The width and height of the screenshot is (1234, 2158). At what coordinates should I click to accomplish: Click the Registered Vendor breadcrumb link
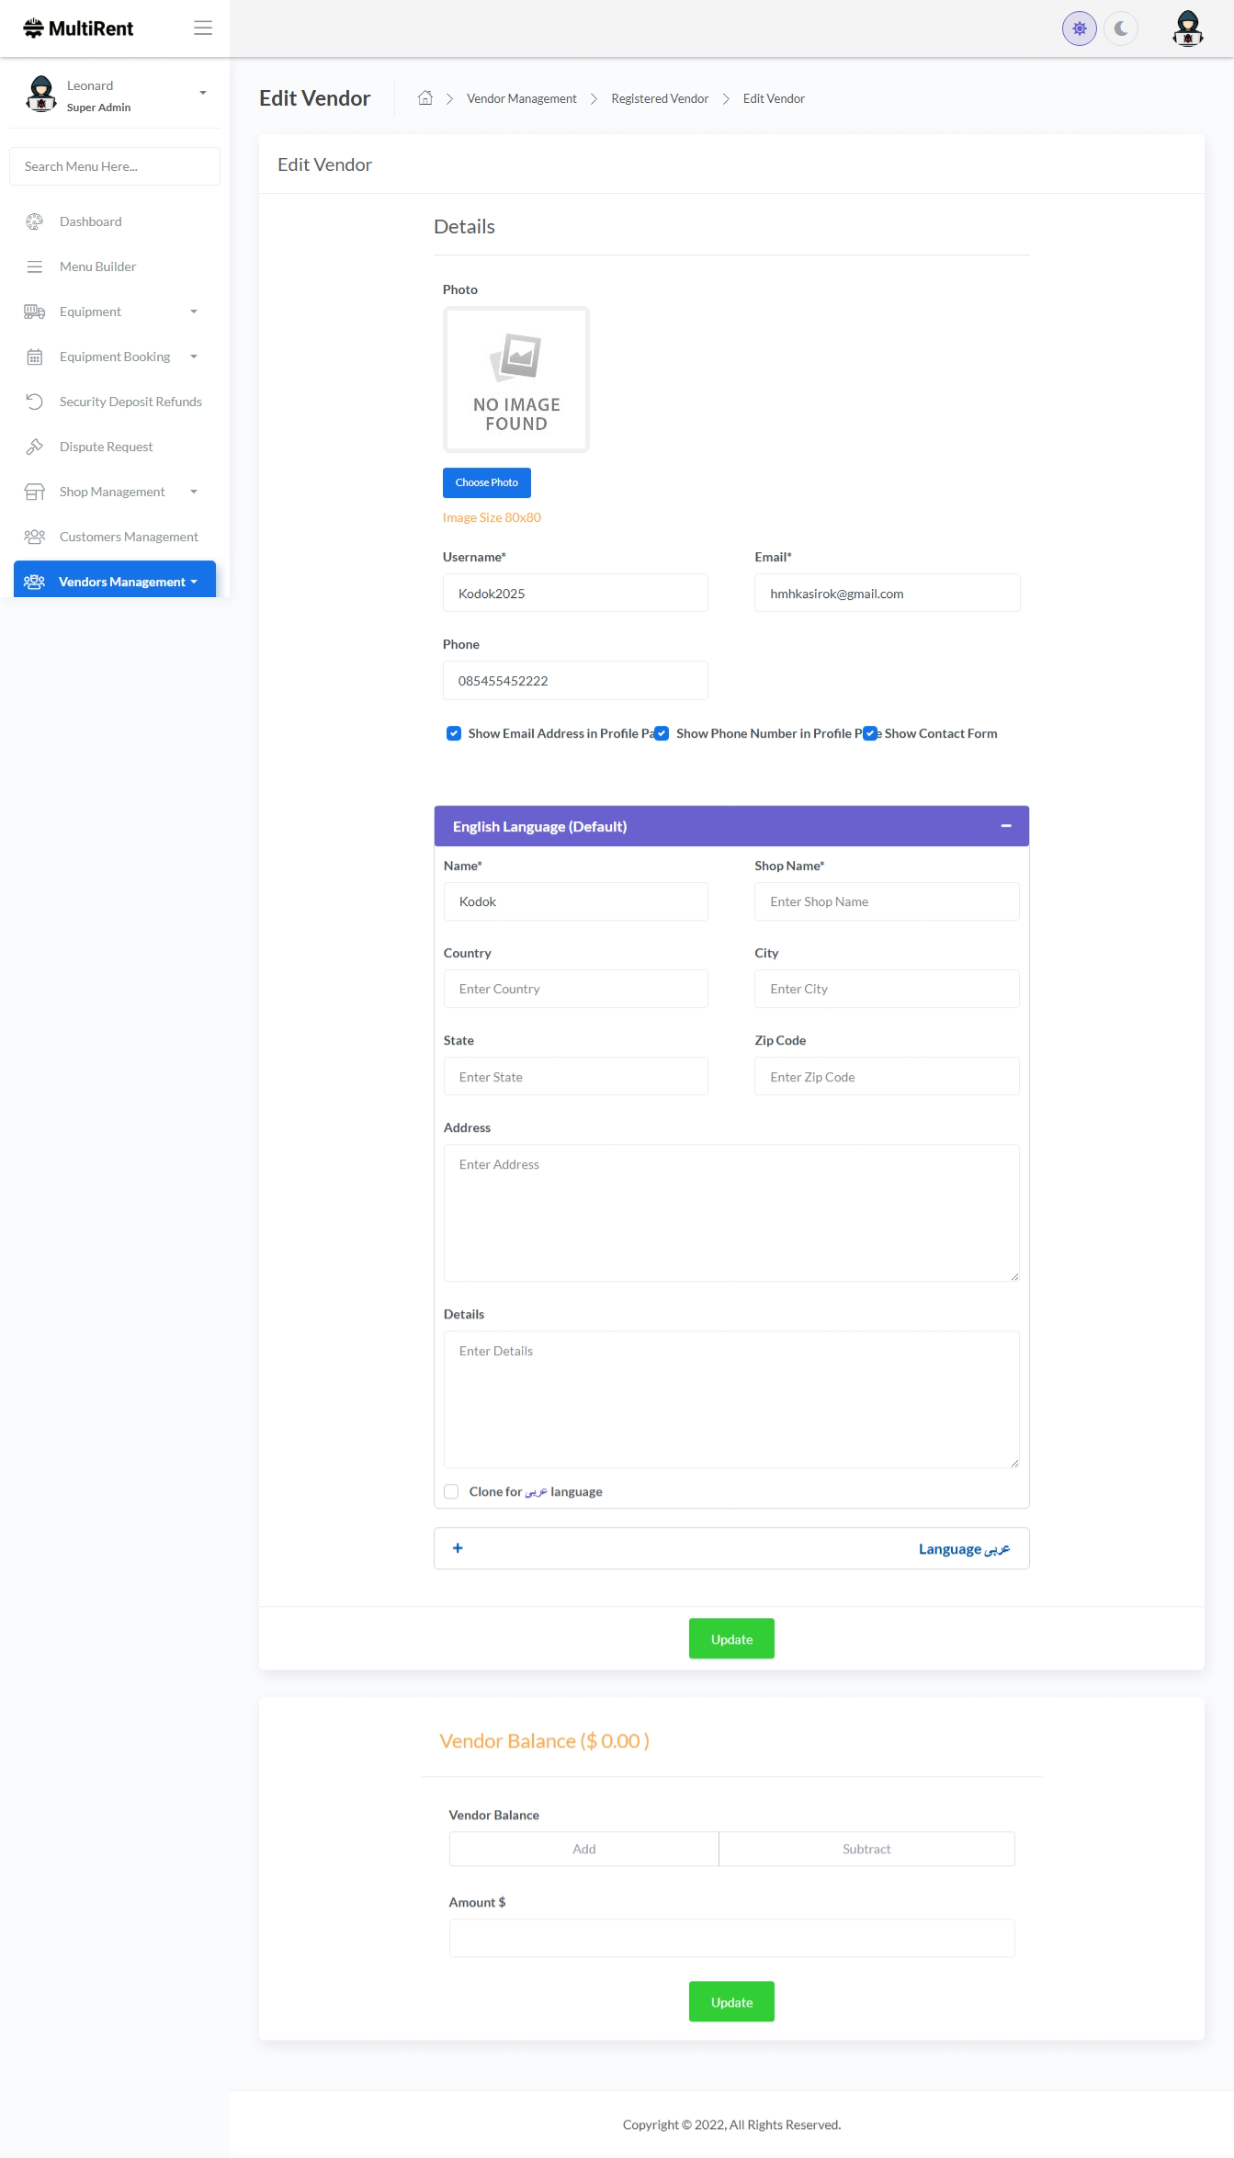659,99
